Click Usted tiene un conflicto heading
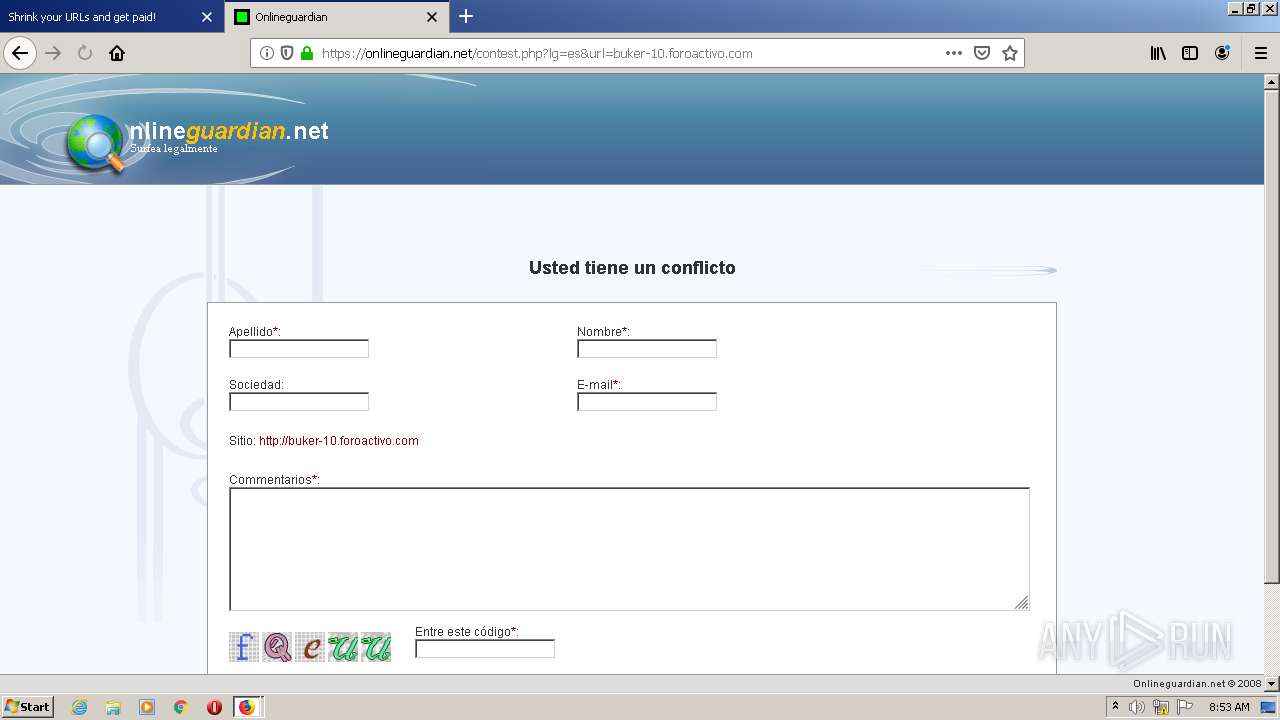This screenshot has width=1280, height=720. 632,268
